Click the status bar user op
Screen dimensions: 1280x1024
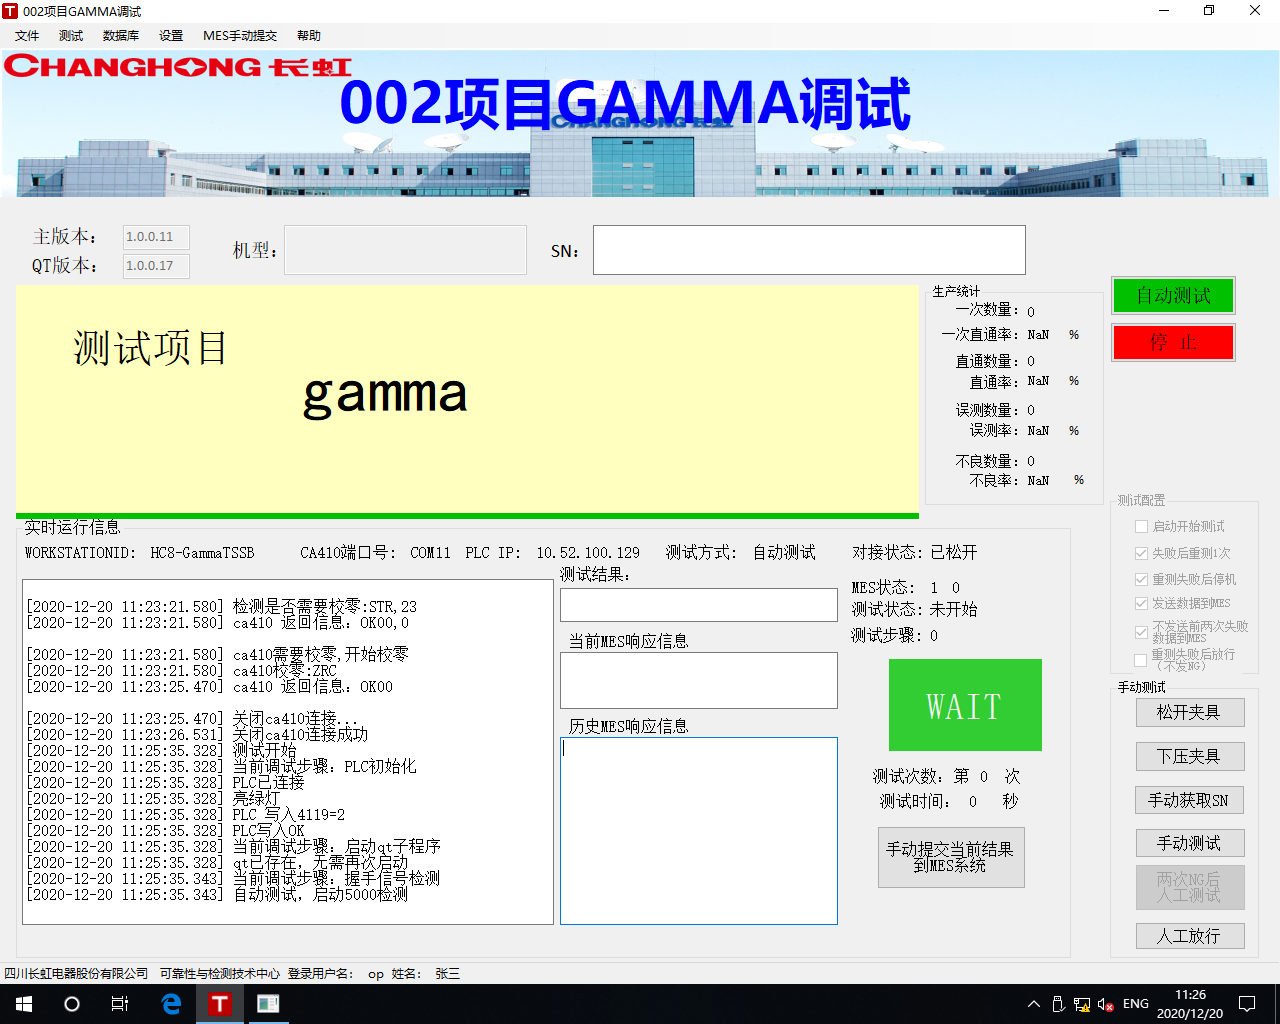coord(376,974)
